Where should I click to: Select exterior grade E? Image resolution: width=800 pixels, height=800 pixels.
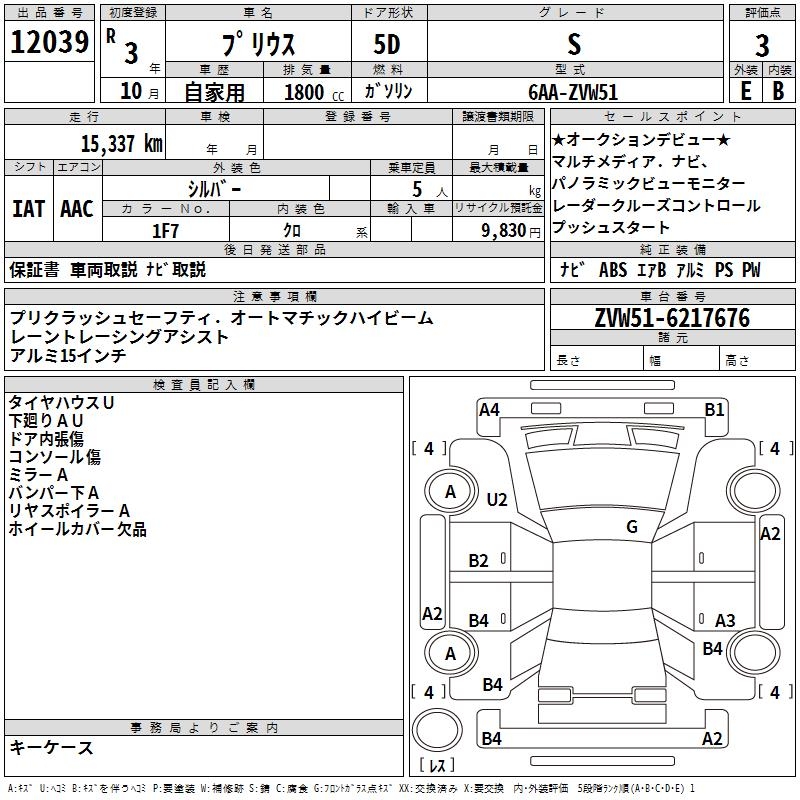pyautogui.click(x=745, y=90)
